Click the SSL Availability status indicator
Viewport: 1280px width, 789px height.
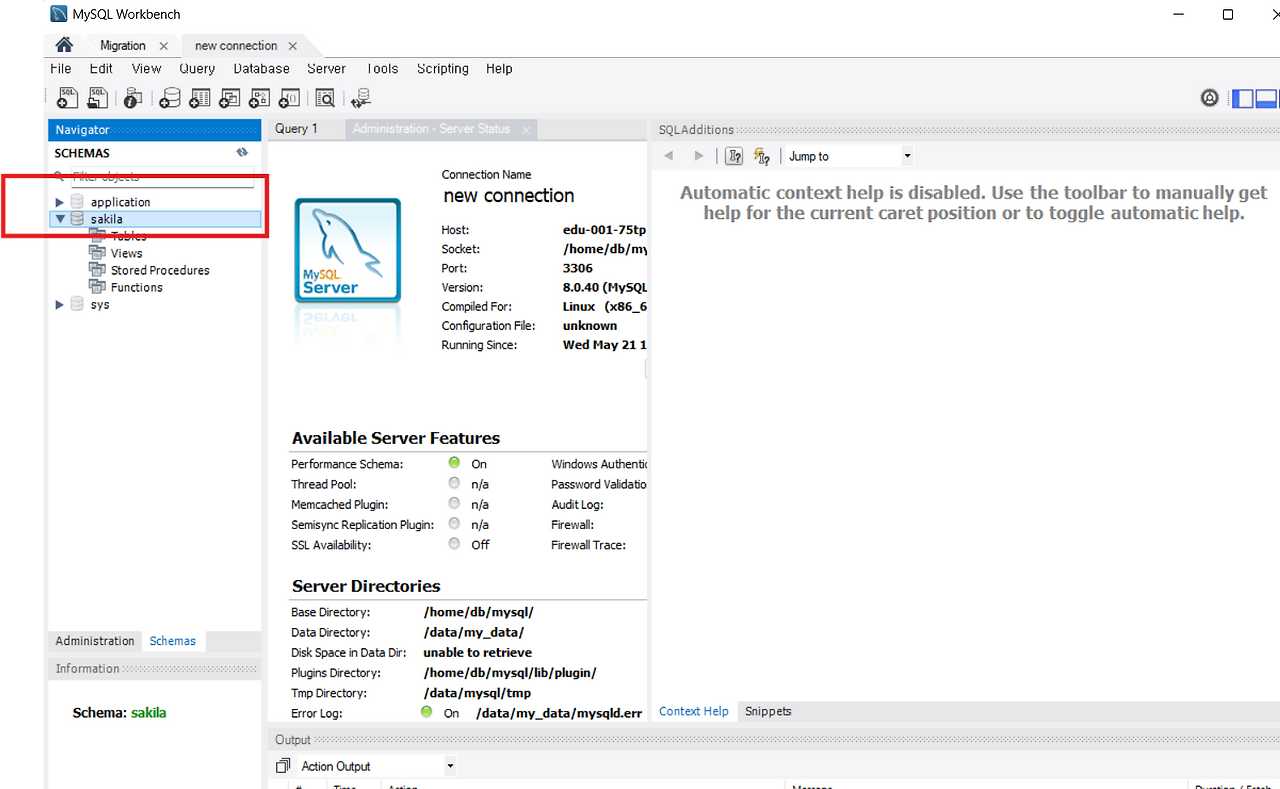point(454,544)
